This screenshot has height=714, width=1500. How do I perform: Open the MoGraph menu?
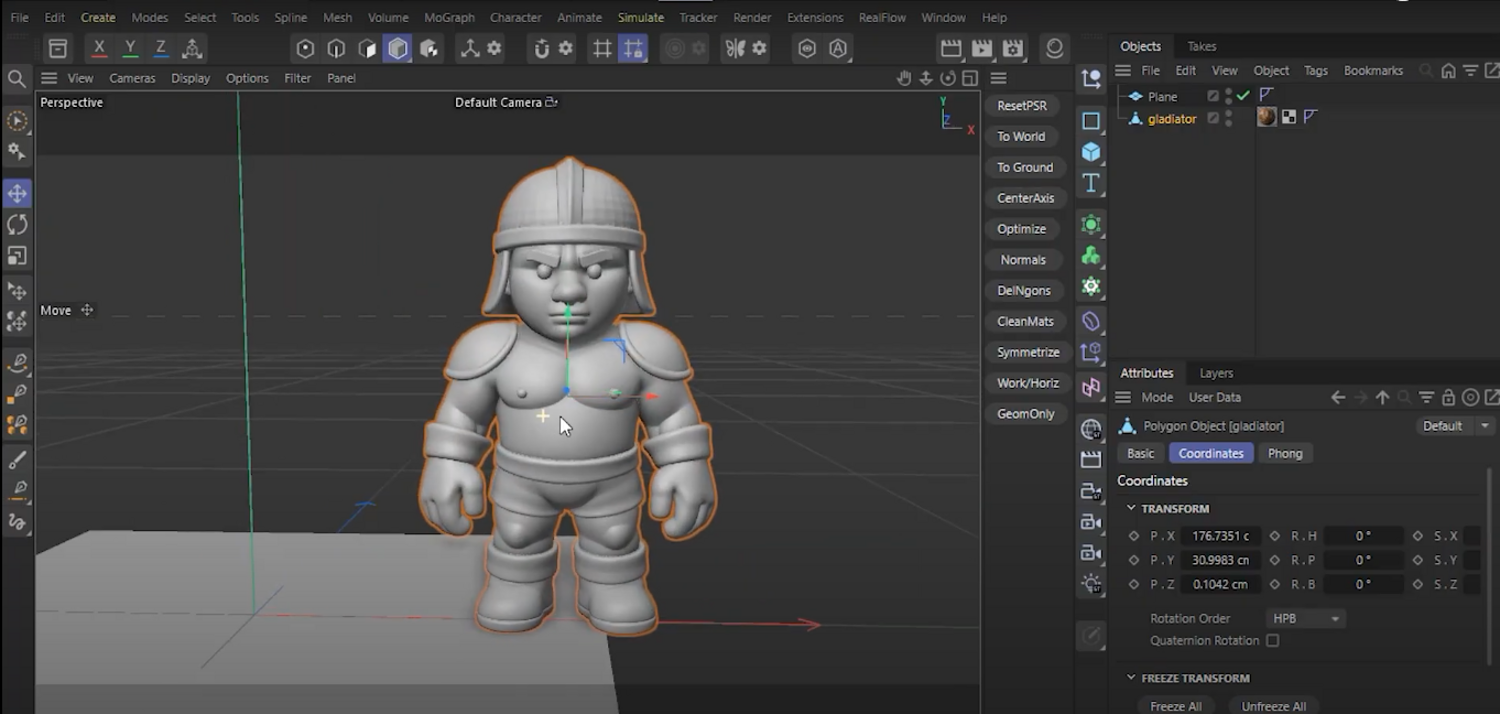(x=449, y=17)
